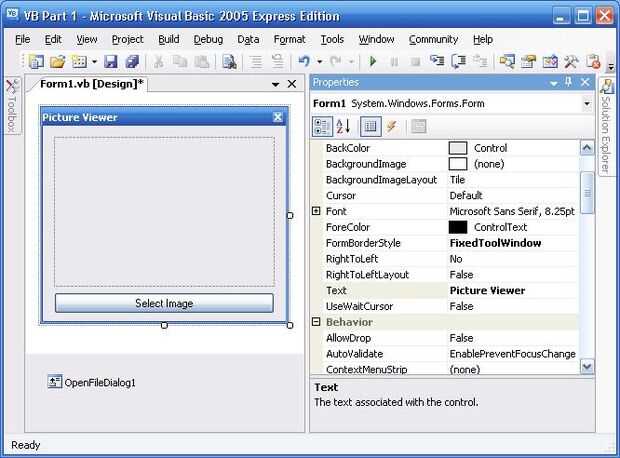Click the Paste clipboard icon
Screen dimensions: 620x458
tap(202, 62)
